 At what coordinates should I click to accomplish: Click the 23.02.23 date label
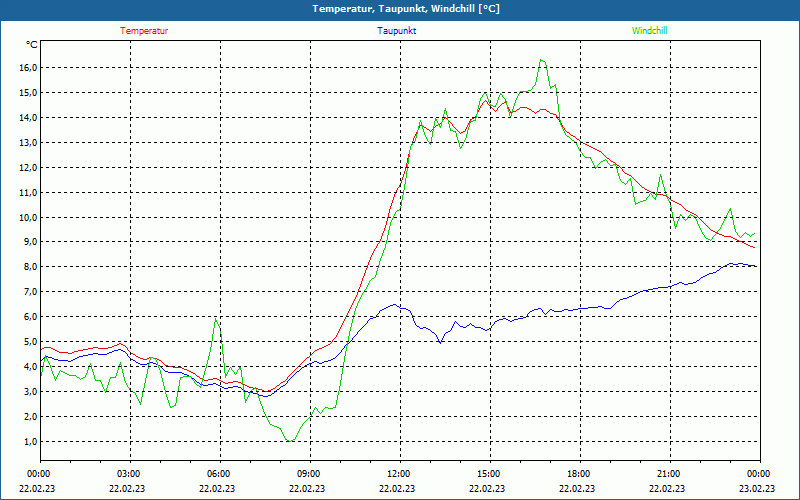point(757,488)
